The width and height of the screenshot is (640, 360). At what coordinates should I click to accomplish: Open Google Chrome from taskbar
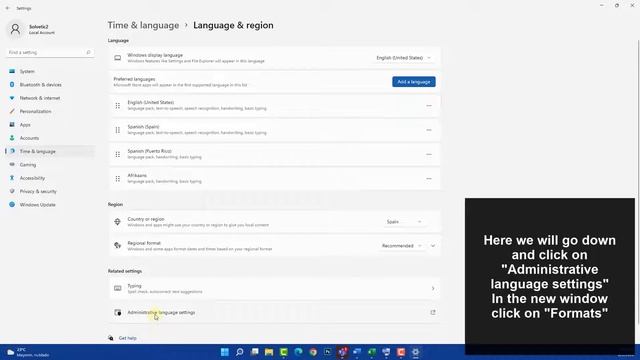313,352
